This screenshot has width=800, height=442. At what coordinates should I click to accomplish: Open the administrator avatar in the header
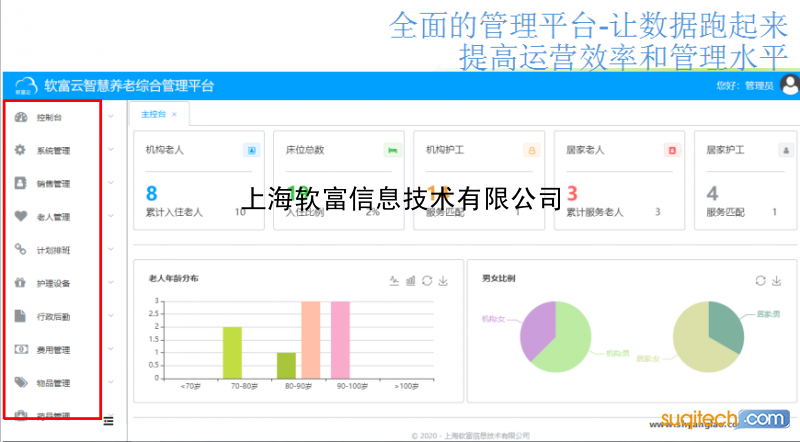790,85
